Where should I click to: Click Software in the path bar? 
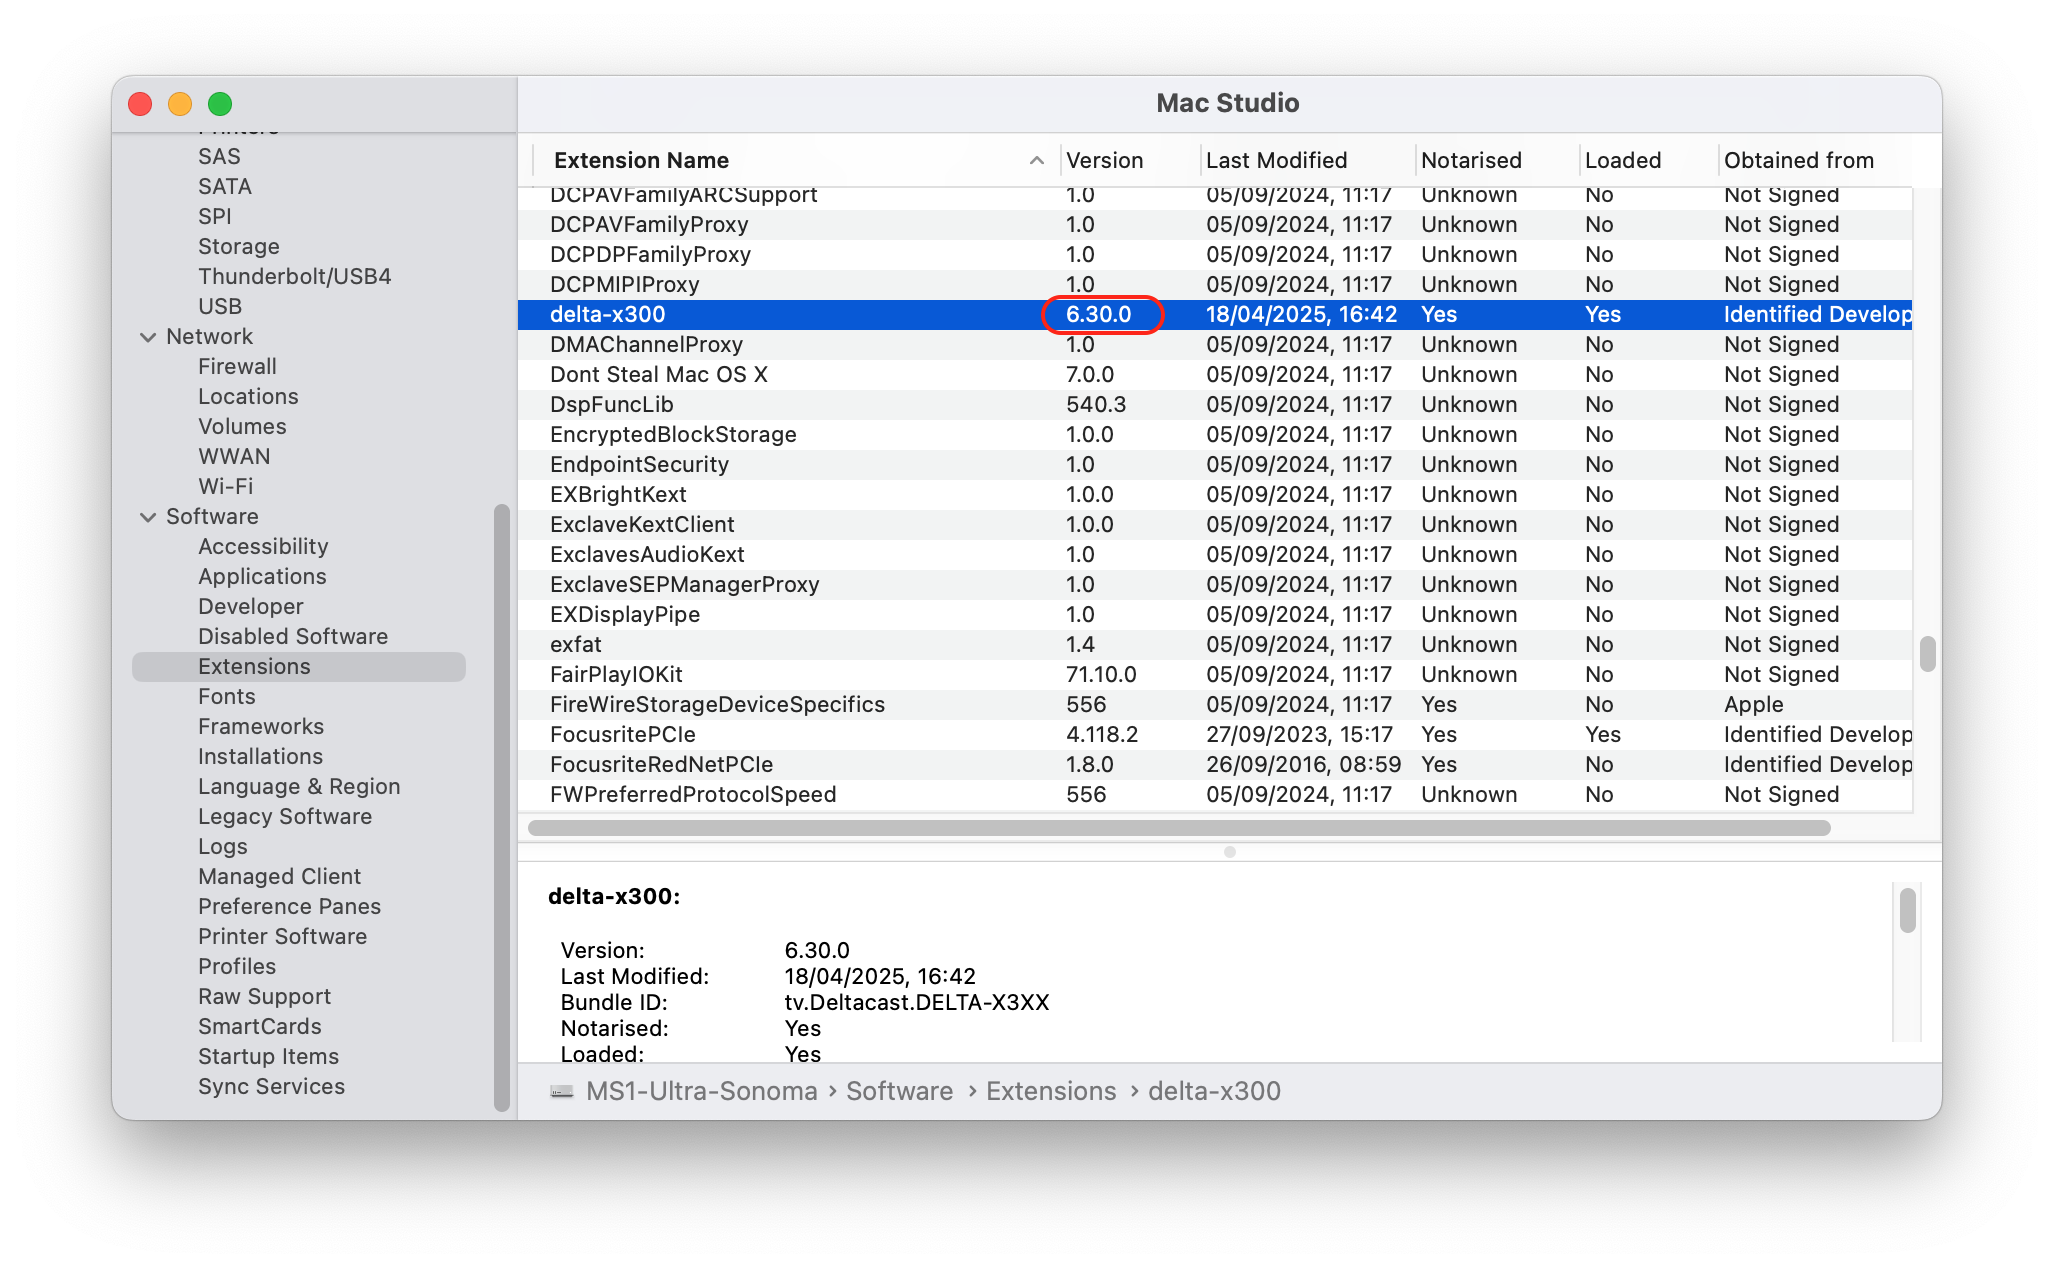[900, 1091]
